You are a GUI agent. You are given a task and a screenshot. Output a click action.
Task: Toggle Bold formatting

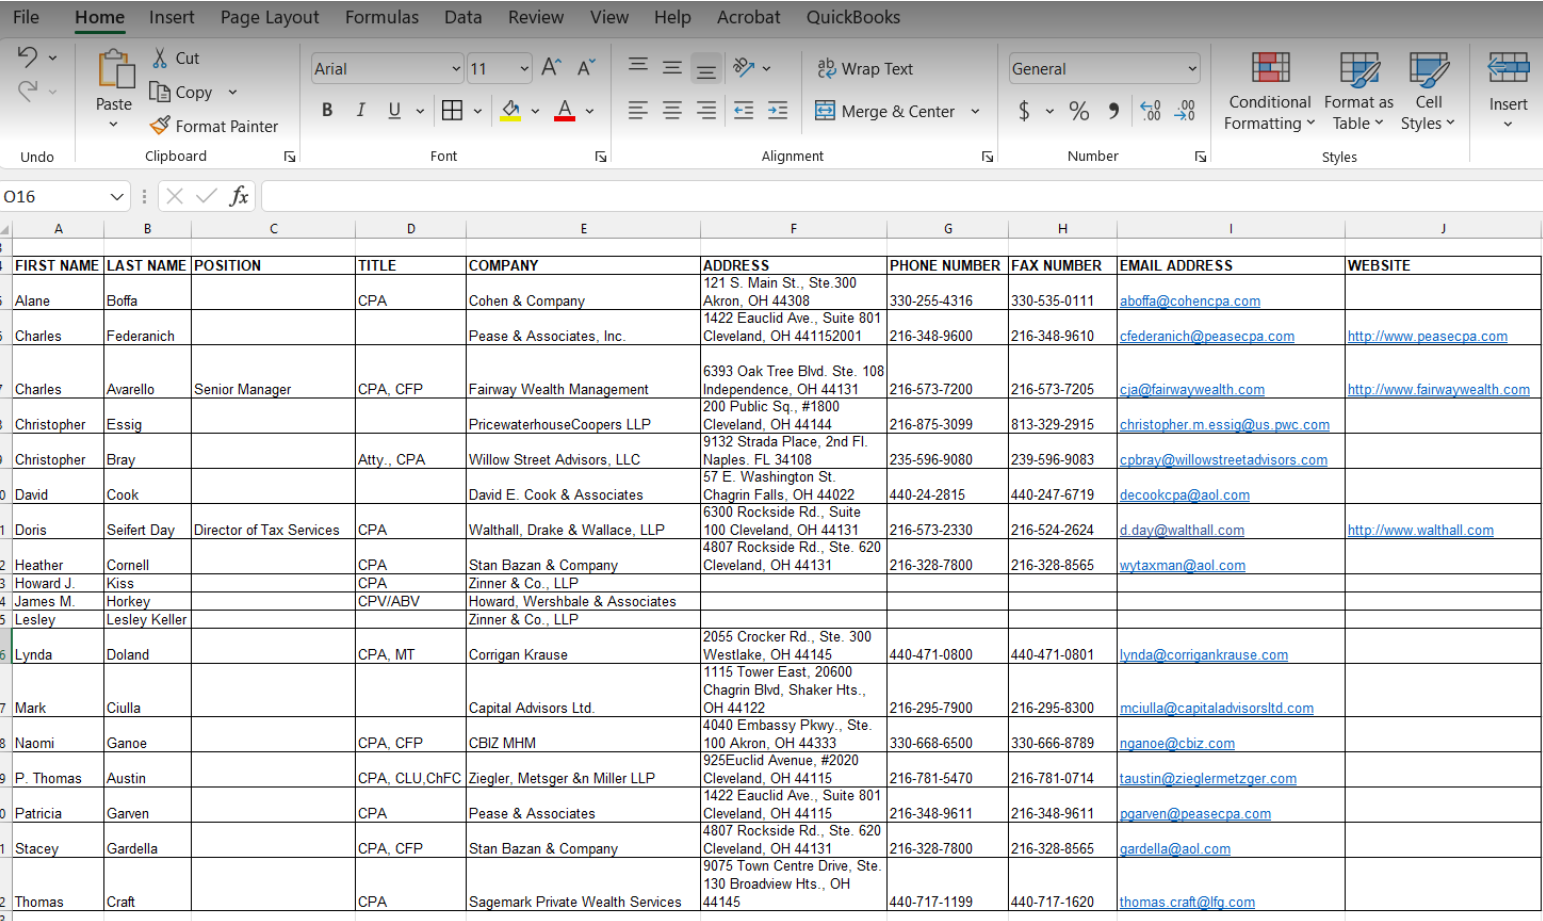click(327, 110)
